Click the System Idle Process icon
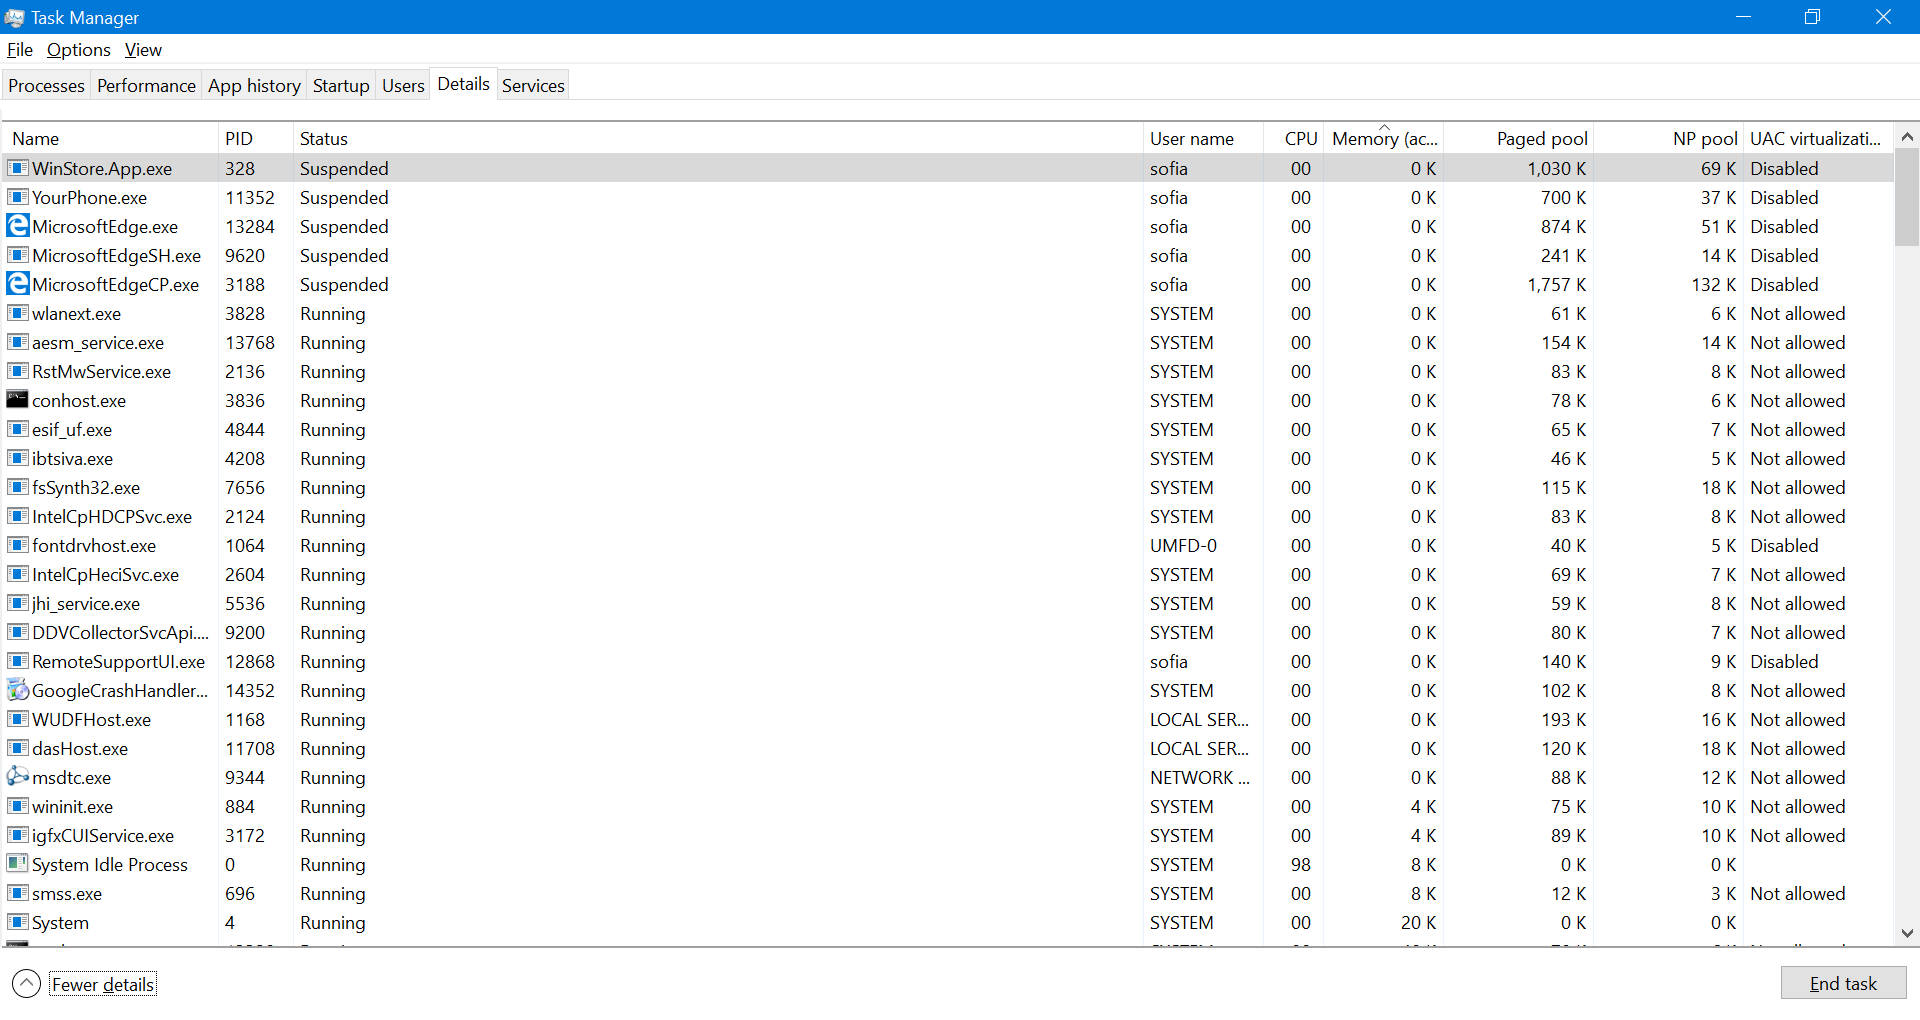 (17, 864)
